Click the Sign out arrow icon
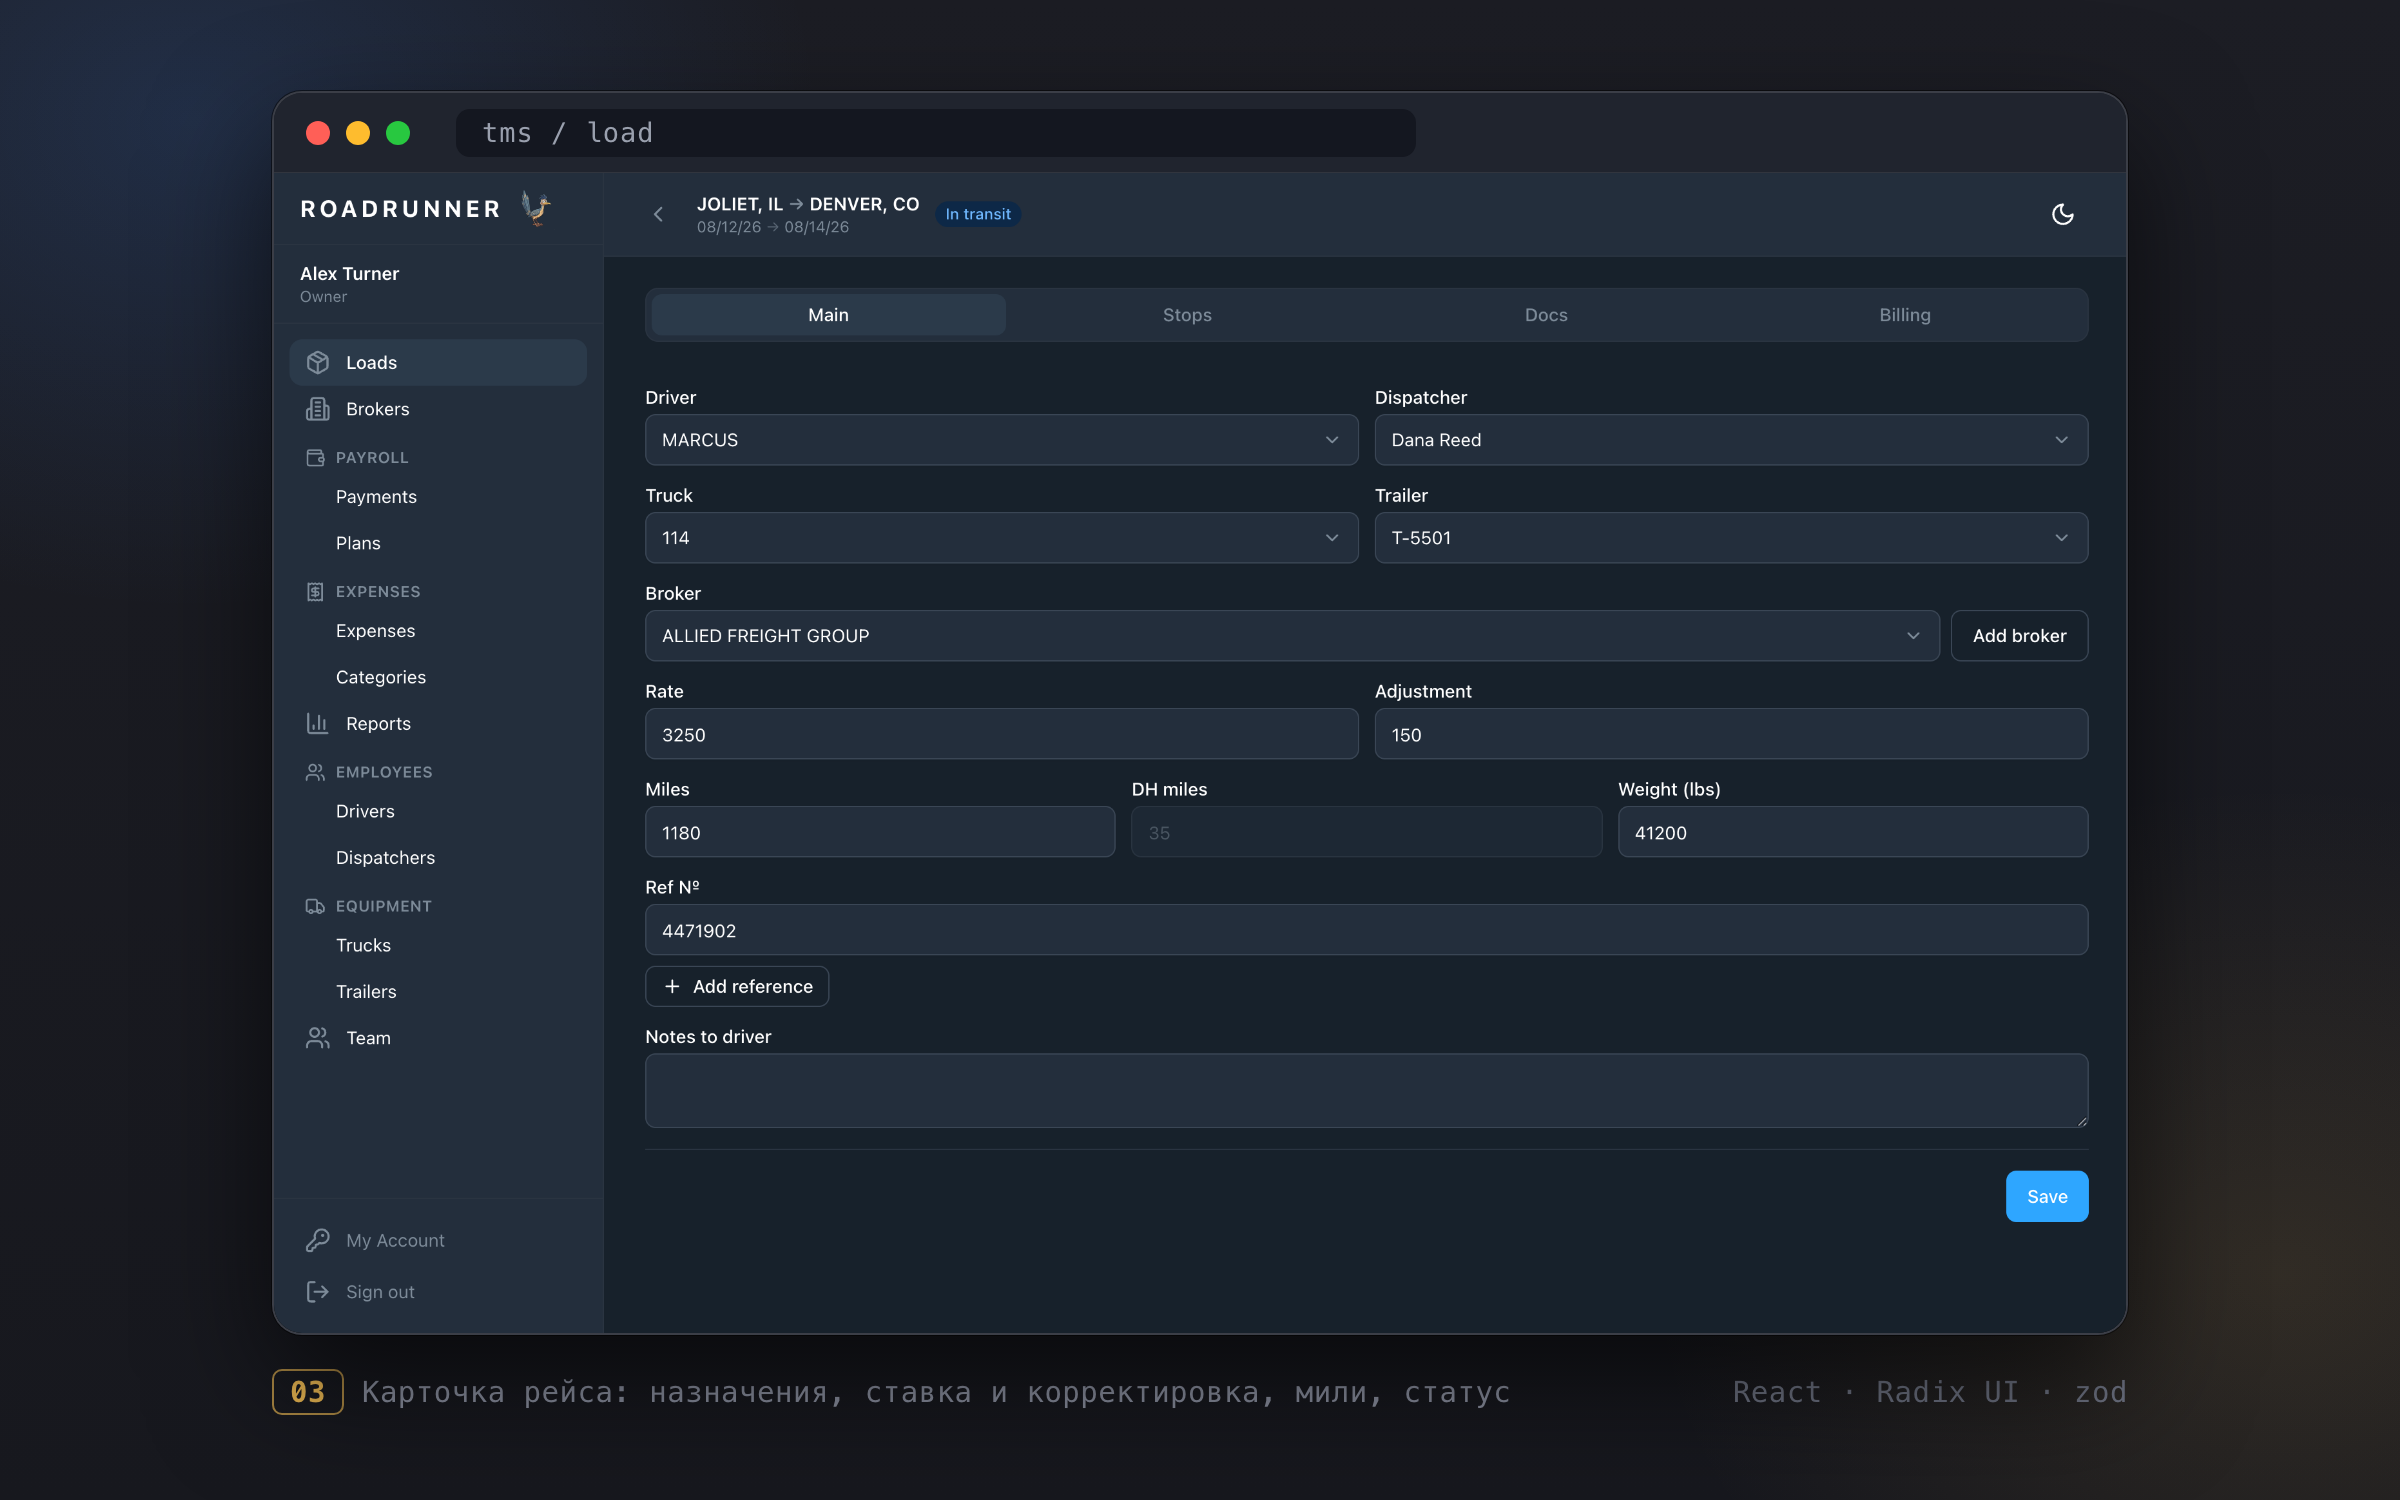Image resolution: width=2400 pixels, height=1500 pixels. click(x=318, y=1292)
